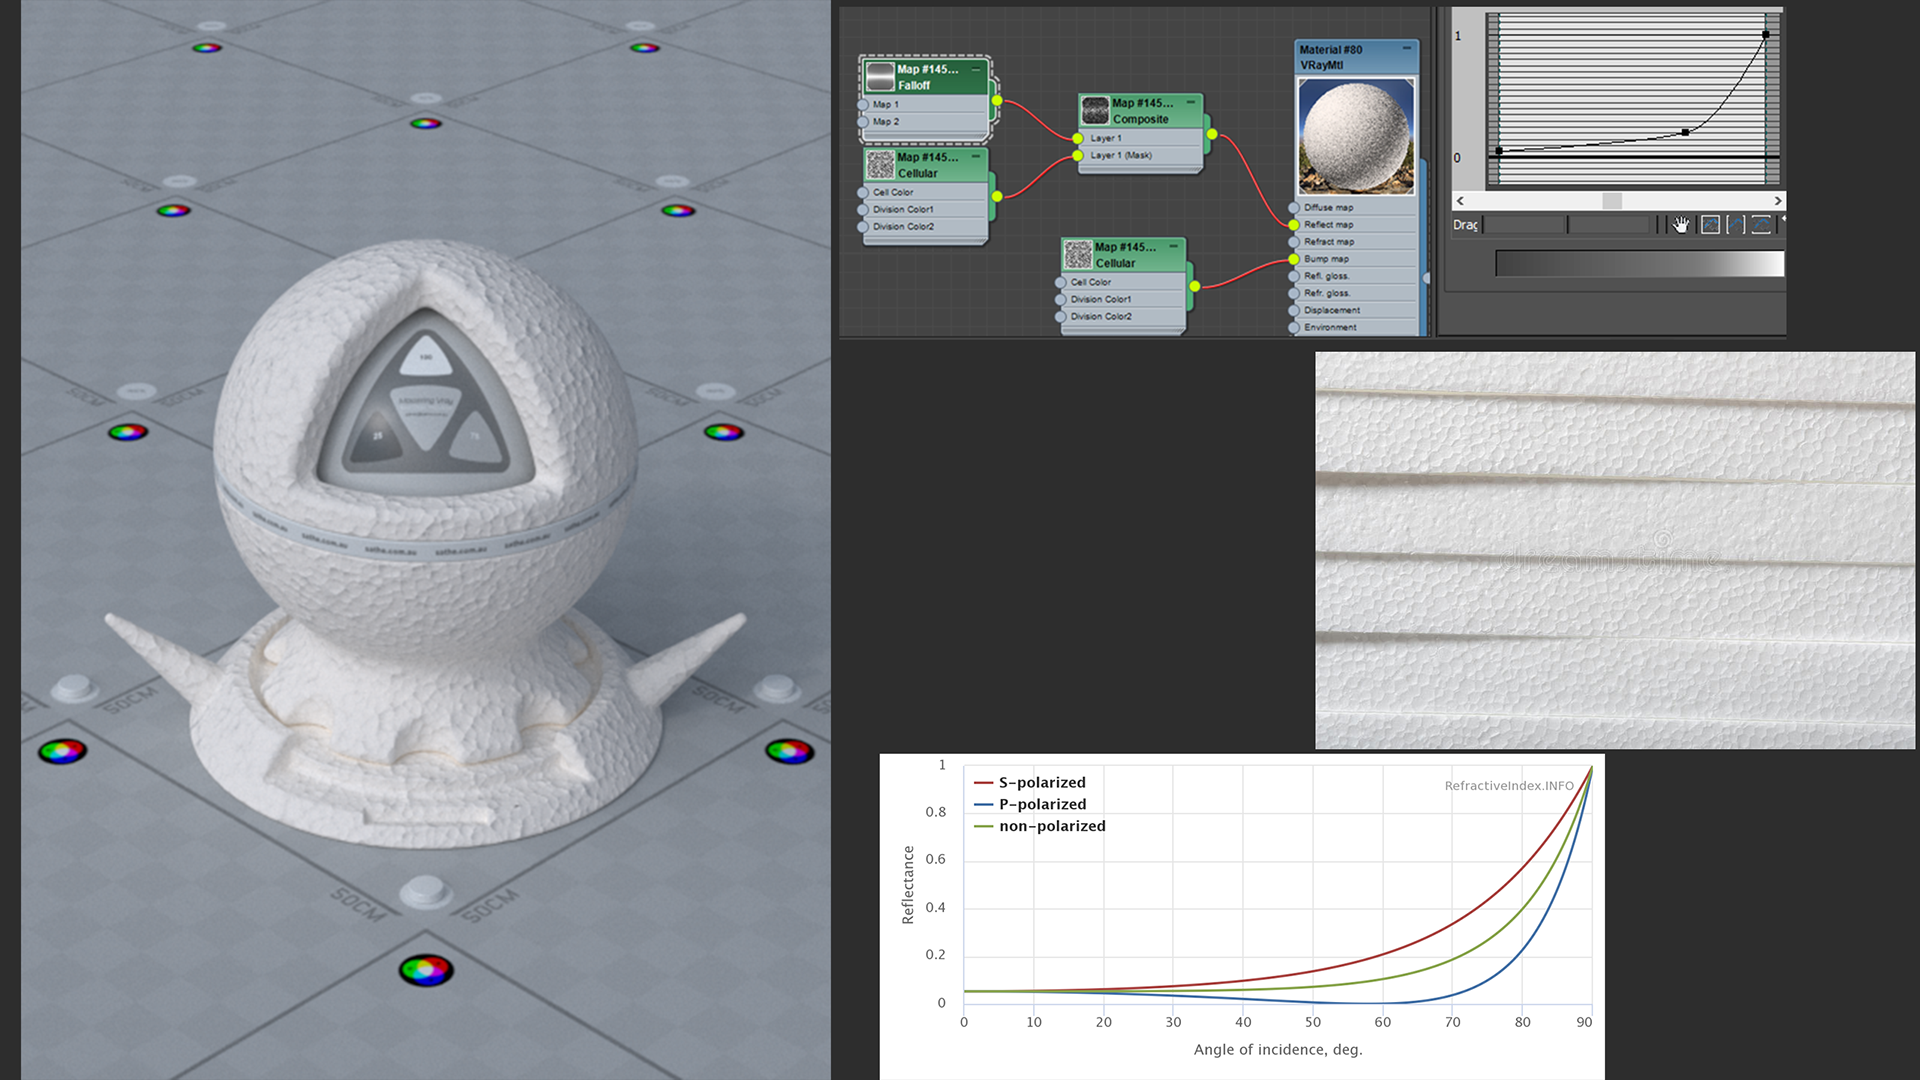The width and height of the screenshot is (1920, 1080).
Task: Click the curve editor horizontal scrollbar thumb
Action: point(1612,201)
